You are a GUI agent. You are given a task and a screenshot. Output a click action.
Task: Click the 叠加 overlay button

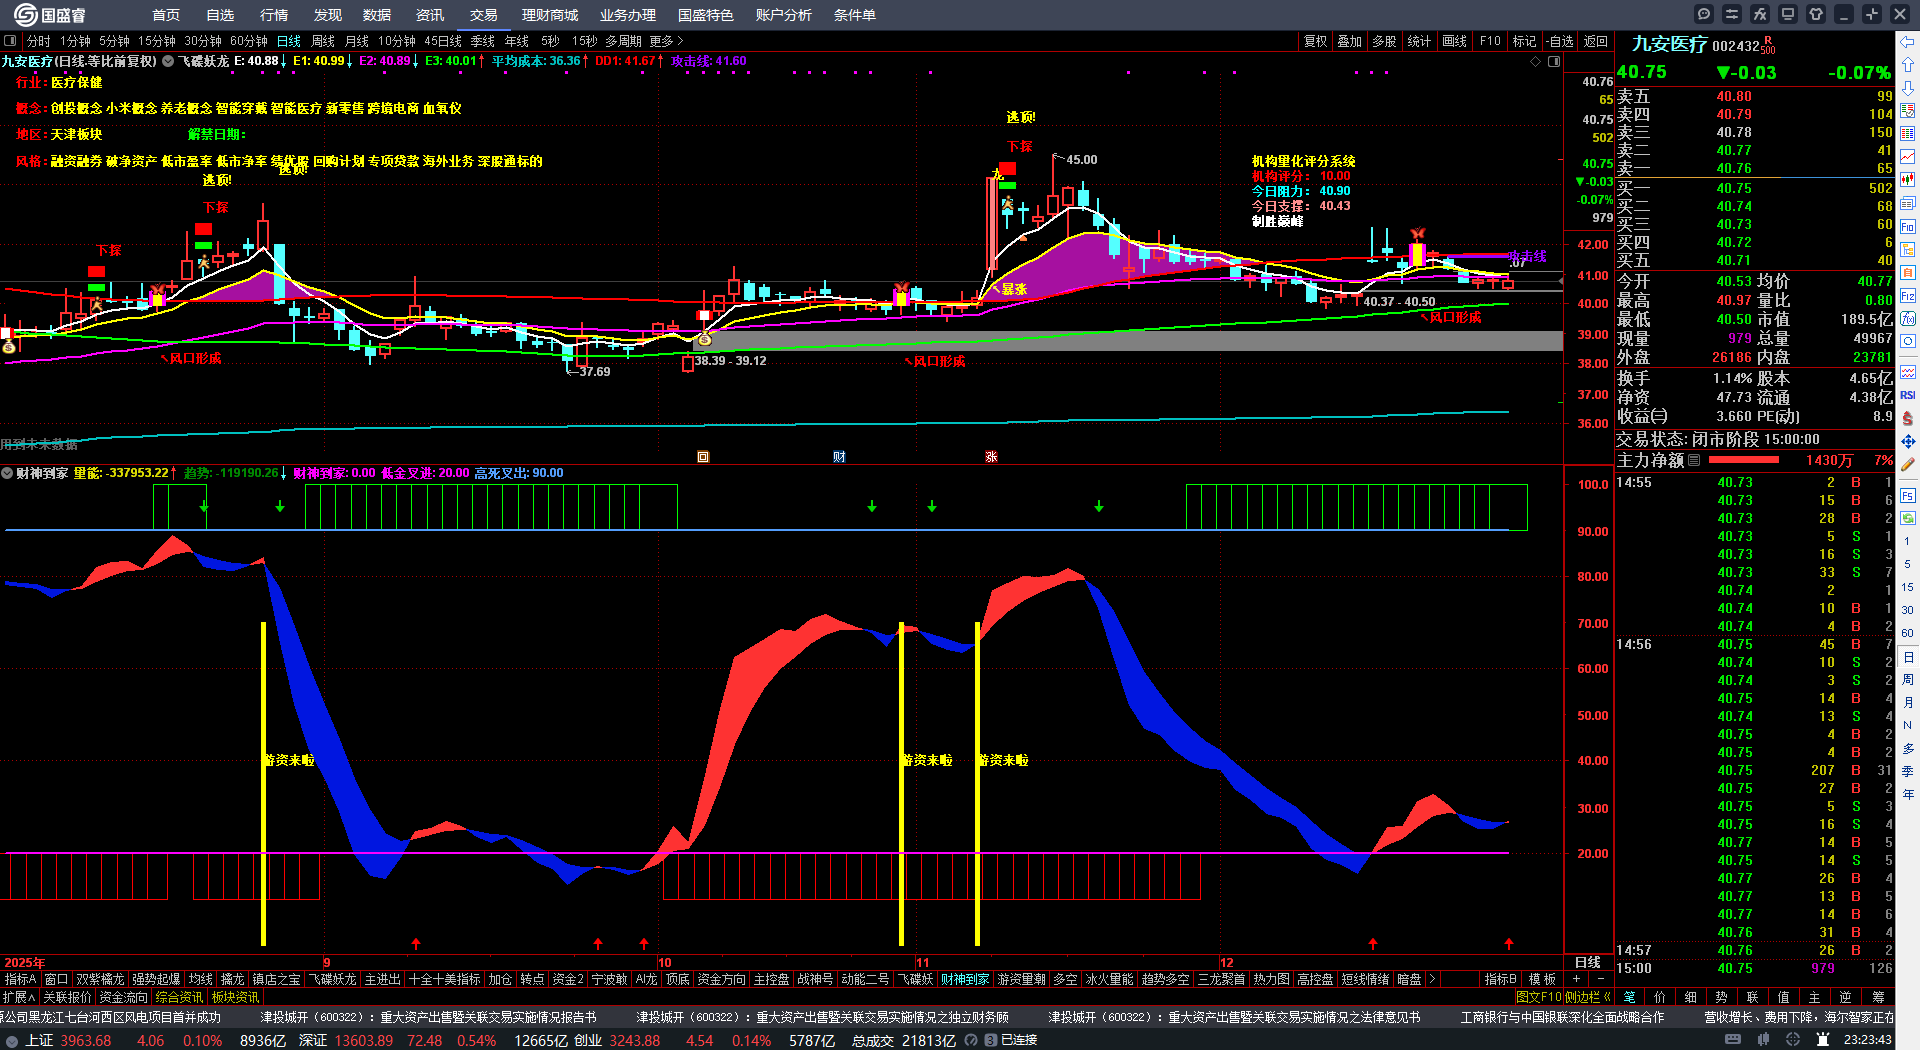click(1350, 41)
